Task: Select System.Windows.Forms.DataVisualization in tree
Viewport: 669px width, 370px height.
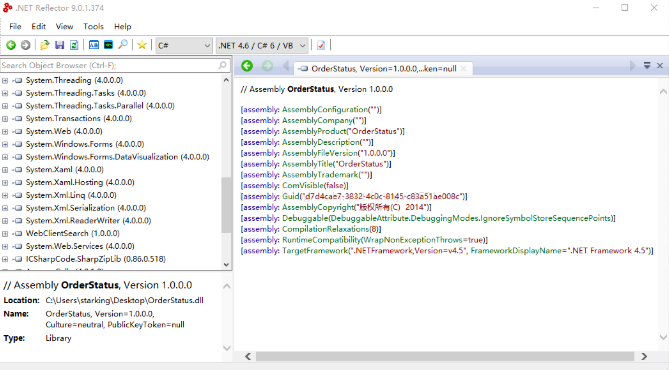Action: 117,157
